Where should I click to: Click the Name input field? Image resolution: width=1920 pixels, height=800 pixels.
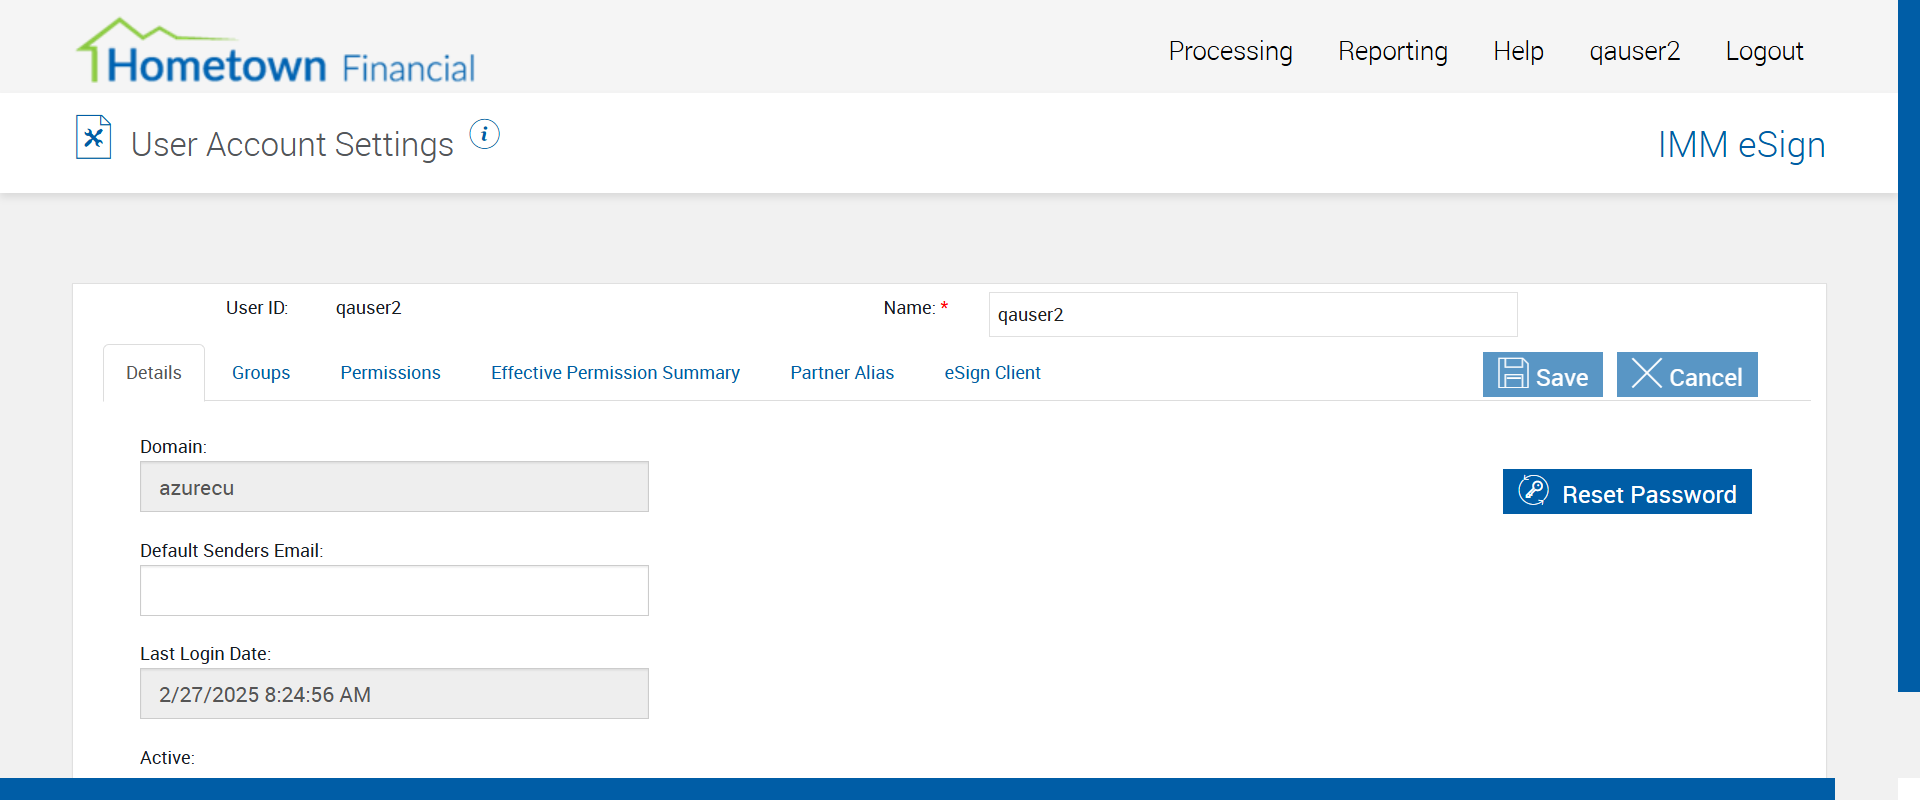click(1253, 315)
